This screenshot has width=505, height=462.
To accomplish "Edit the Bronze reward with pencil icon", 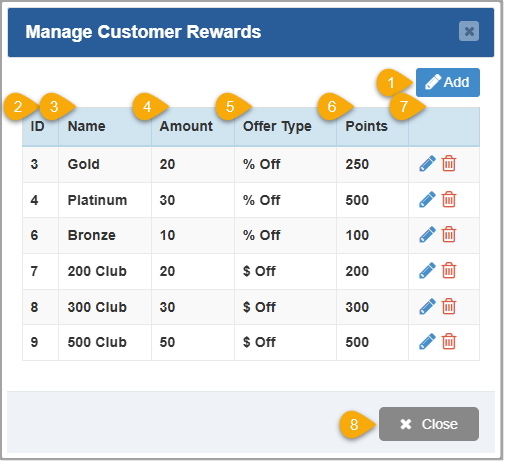I will pos(427,235).
